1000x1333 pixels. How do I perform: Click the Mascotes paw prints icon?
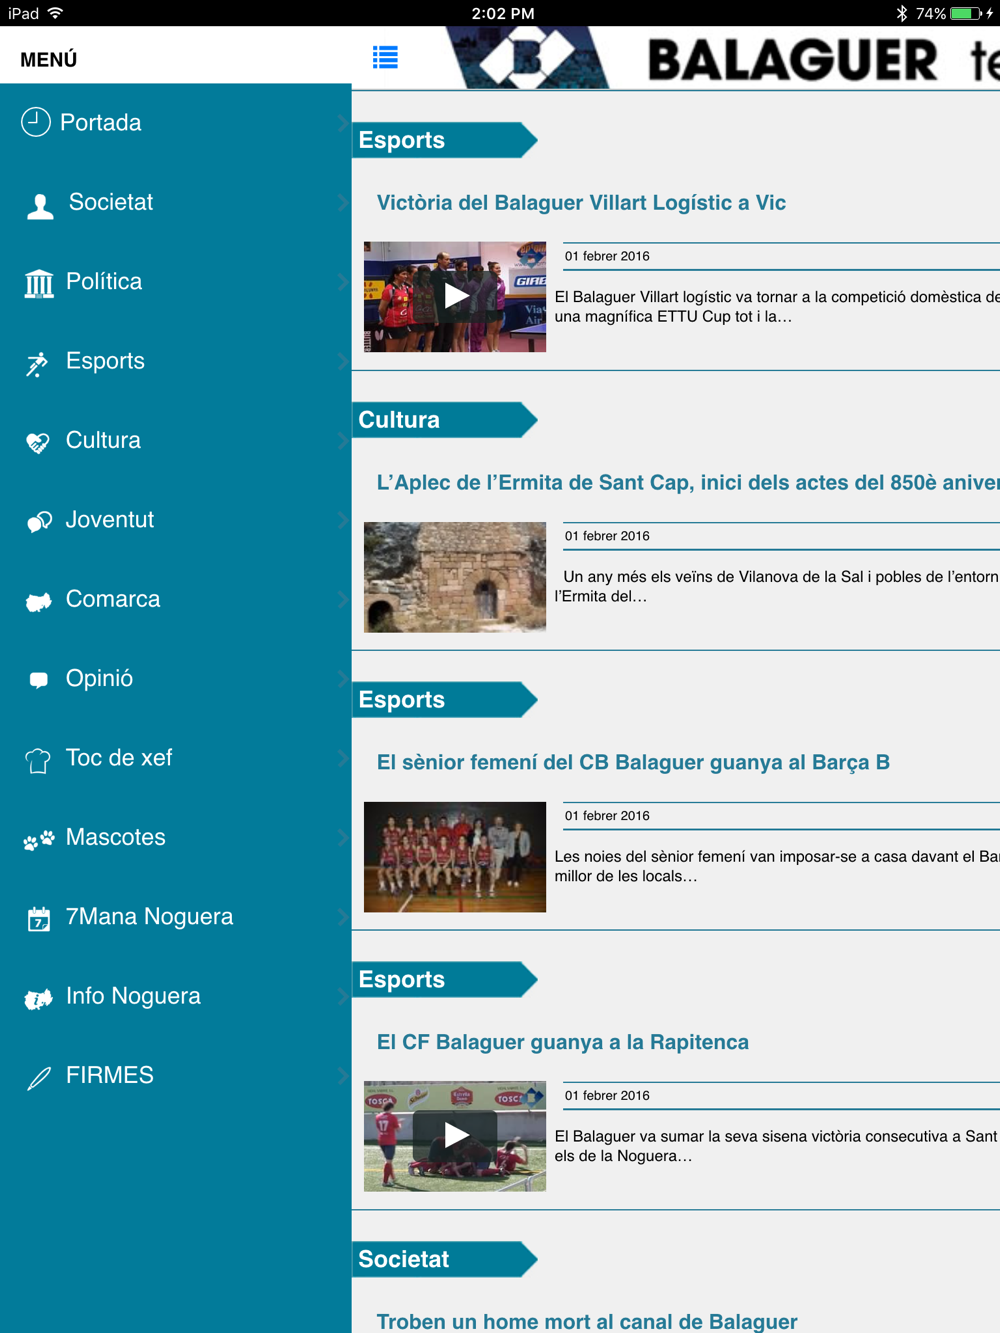pos(39,840)
